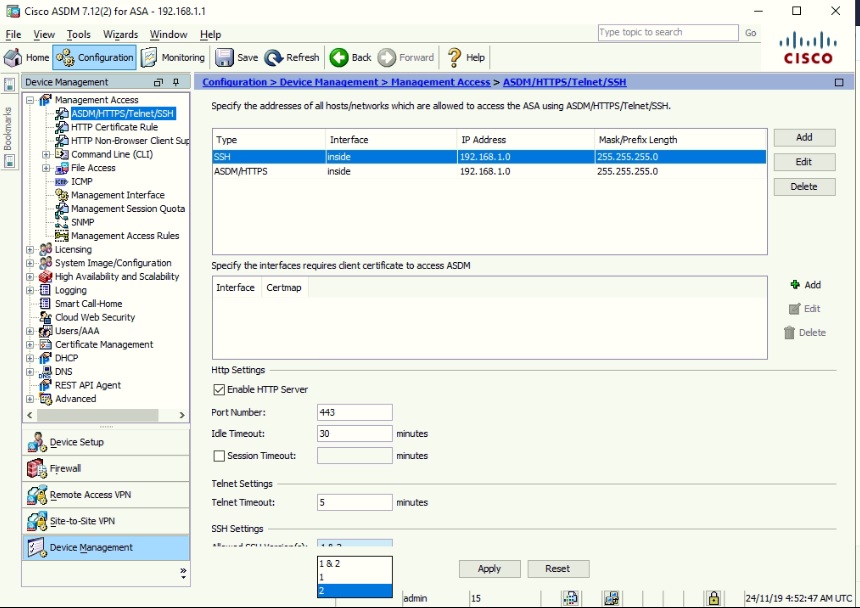Expand the DHCP node

(30, 358)
